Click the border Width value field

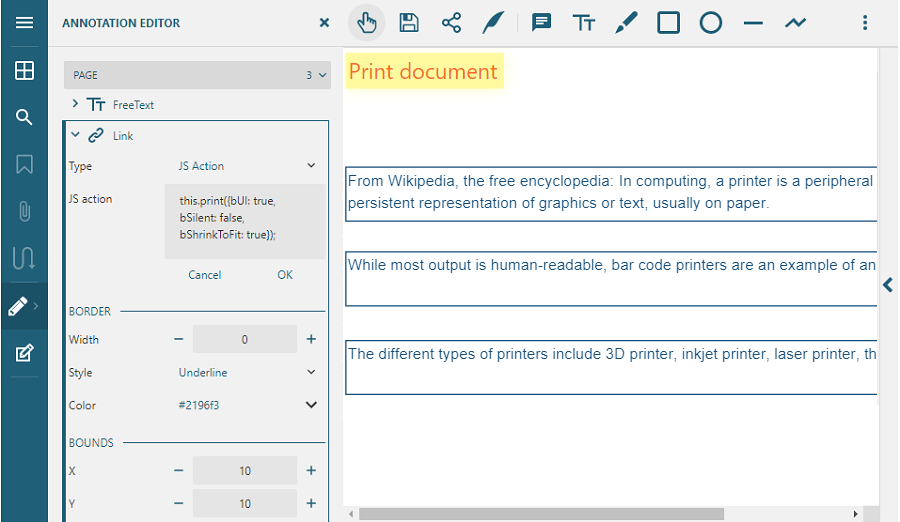click(x=245, y=339)
